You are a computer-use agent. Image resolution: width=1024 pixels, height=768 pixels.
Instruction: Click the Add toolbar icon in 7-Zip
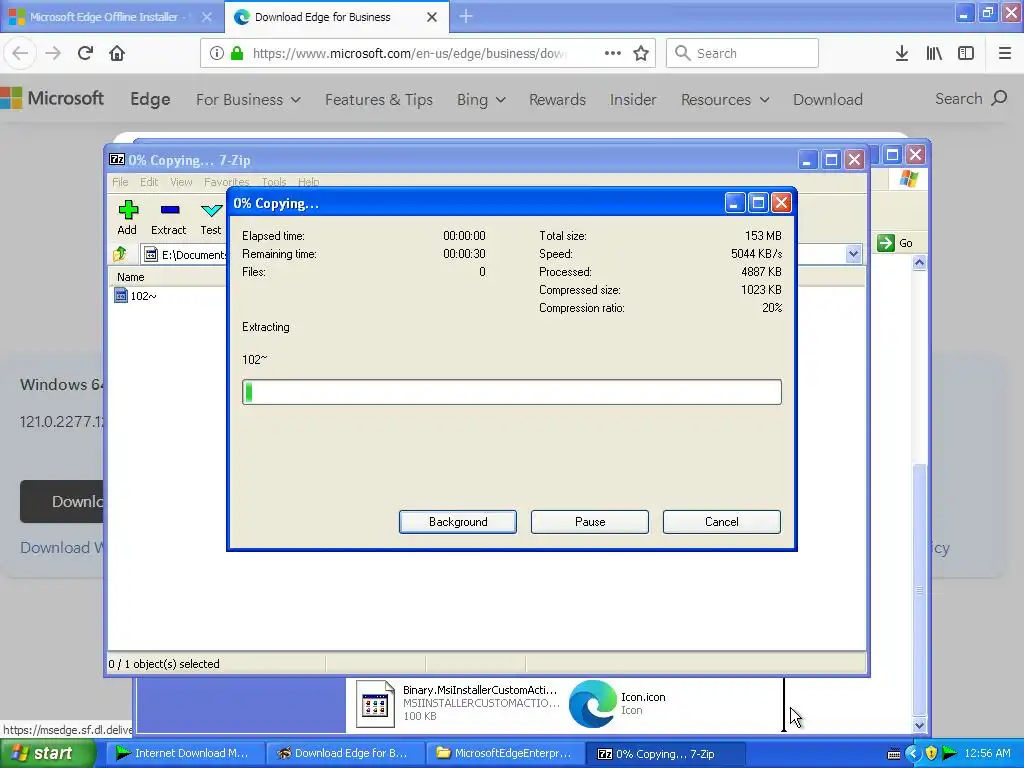pyautogui.click(x=127, y=217)
